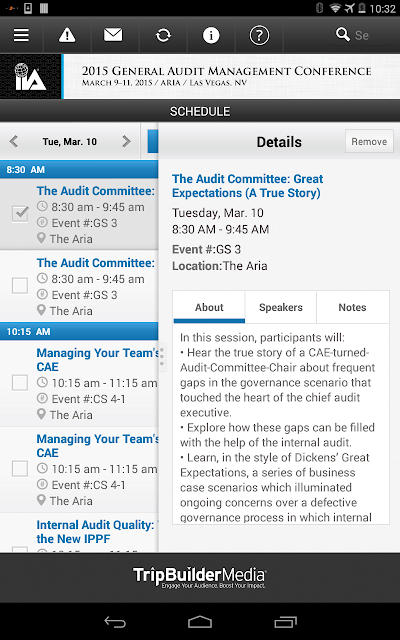Go to previous day with left arrow
This screenshot has height=640, width=400.
pos(13,142)
